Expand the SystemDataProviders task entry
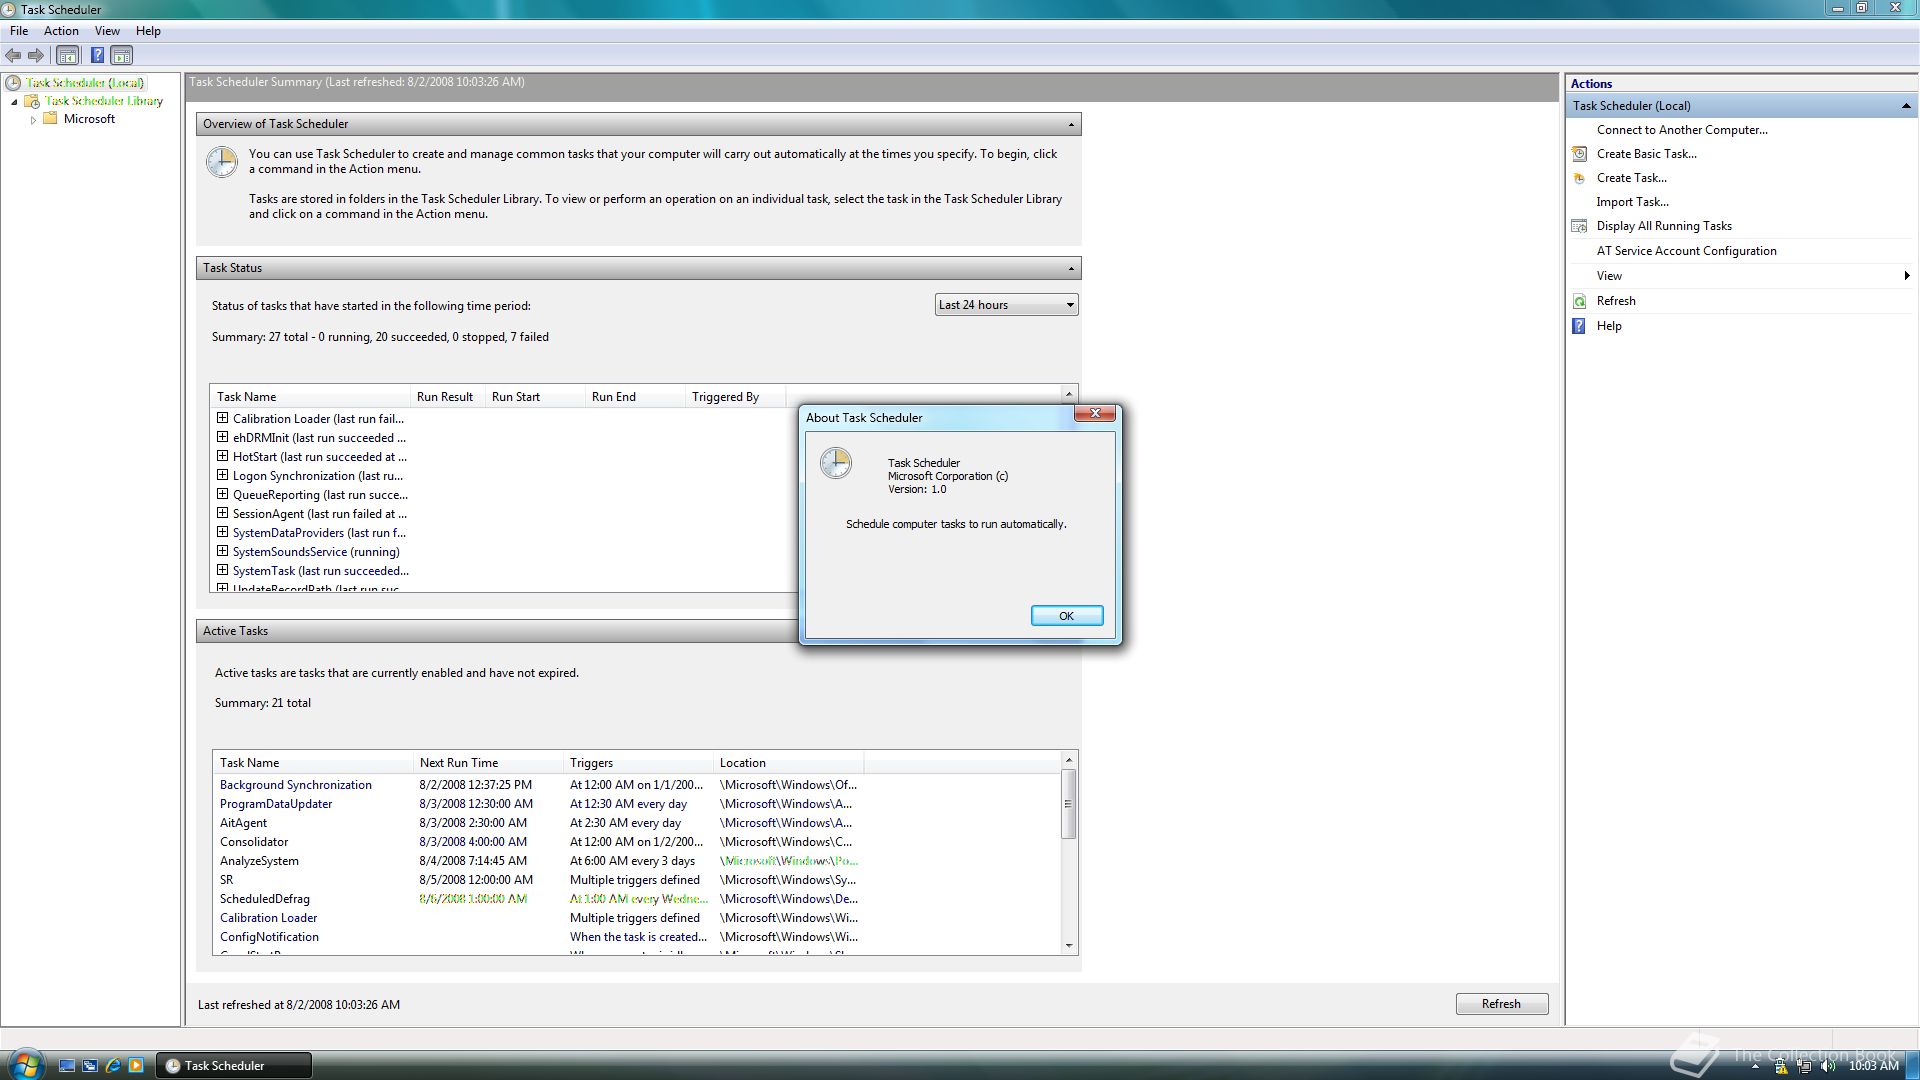This screenshot has width=1920, height=1080. click(x=222, y=532)
